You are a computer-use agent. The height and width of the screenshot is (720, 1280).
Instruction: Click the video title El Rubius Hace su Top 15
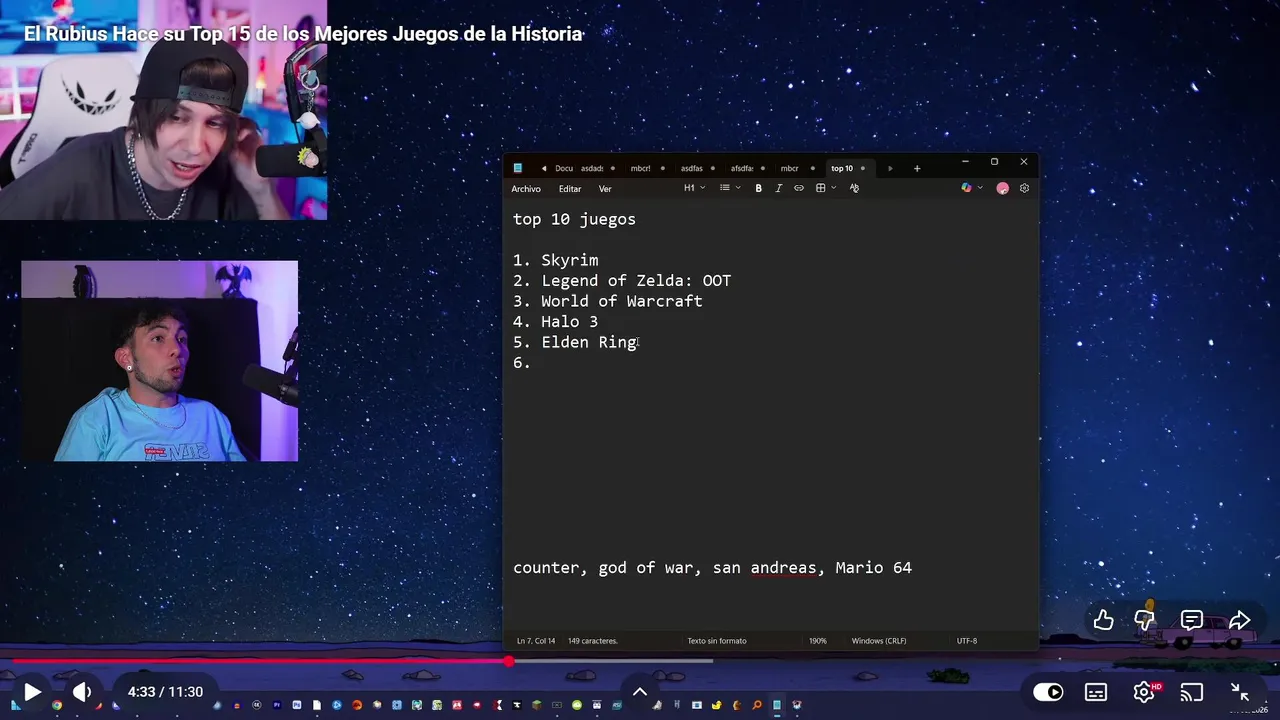303,34
